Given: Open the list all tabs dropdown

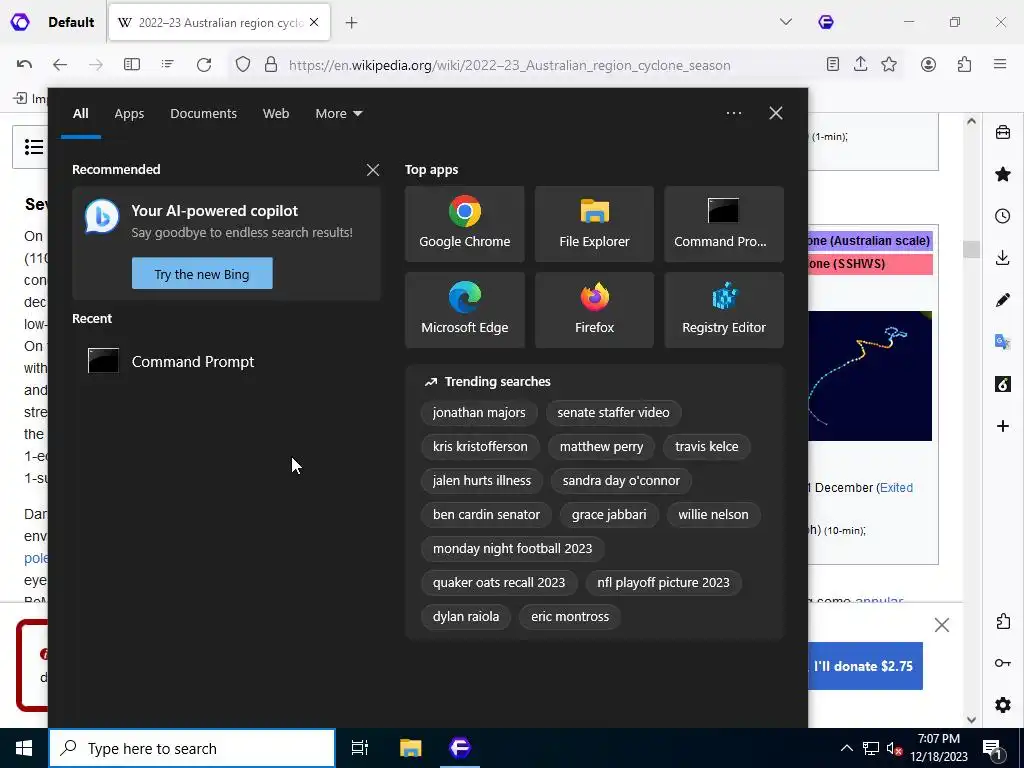Looking at the screenshot, I should 786,22.
